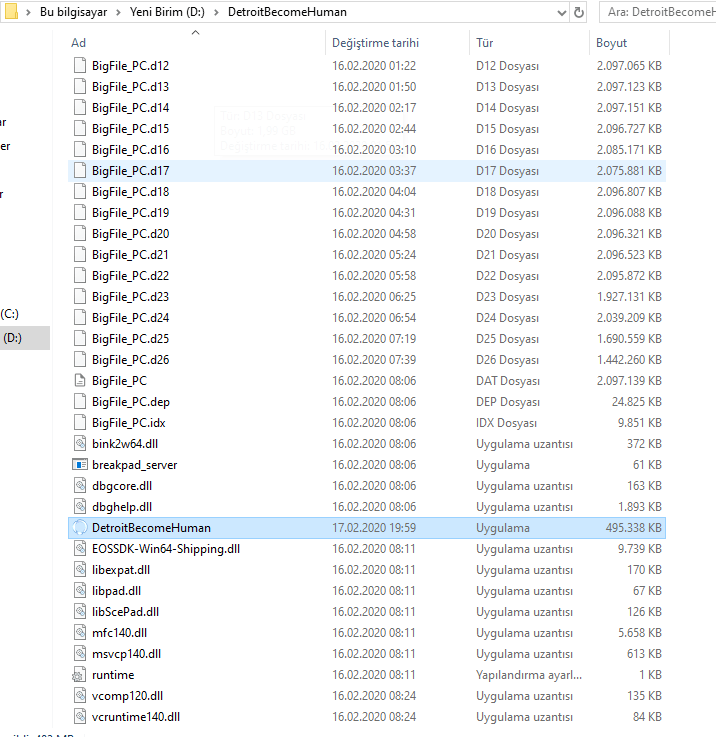Click the date 16.02.2020 01:22

pos(374,65)
